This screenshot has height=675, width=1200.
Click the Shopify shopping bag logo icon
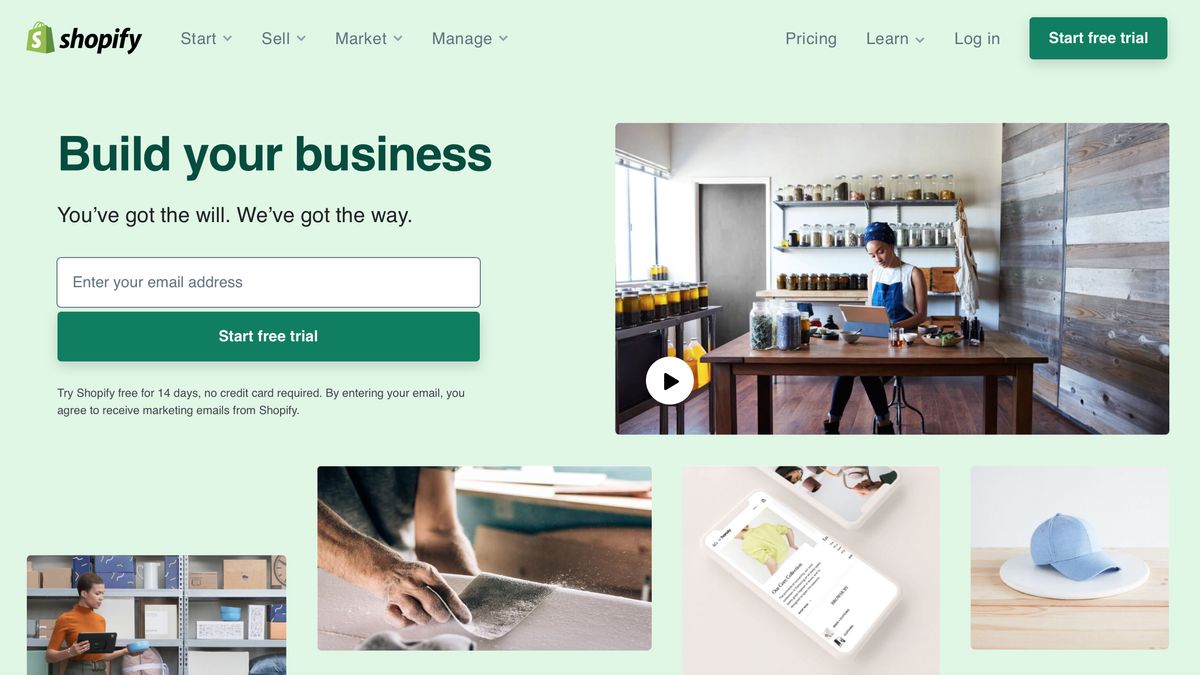click(x=40, y=38)
